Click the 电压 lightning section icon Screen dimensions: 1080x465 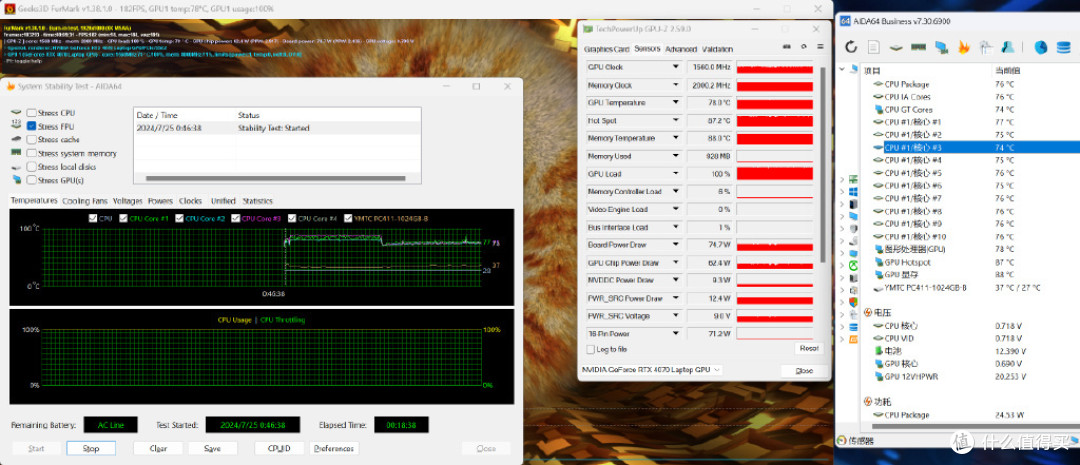tap(867, 313)
